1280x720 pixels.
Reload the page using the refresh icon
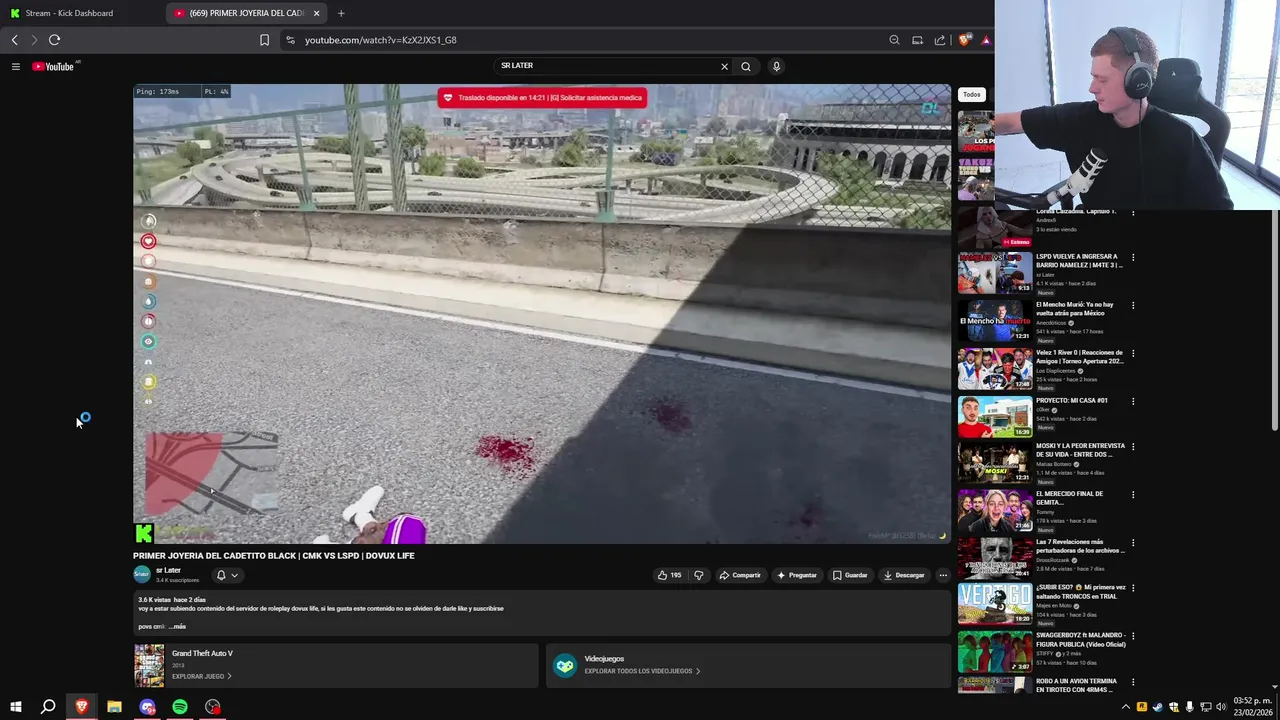(54, 40)
